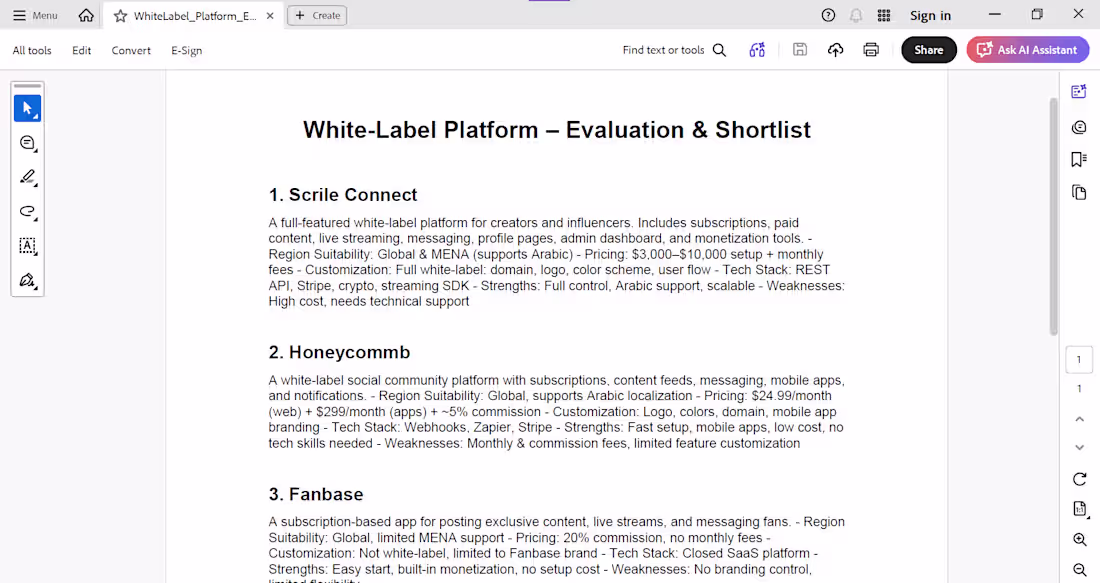Switch to the WhiteLabel_Platform_E... tab
Viewport: 1100px width, 583px height.
coord(194,15)
